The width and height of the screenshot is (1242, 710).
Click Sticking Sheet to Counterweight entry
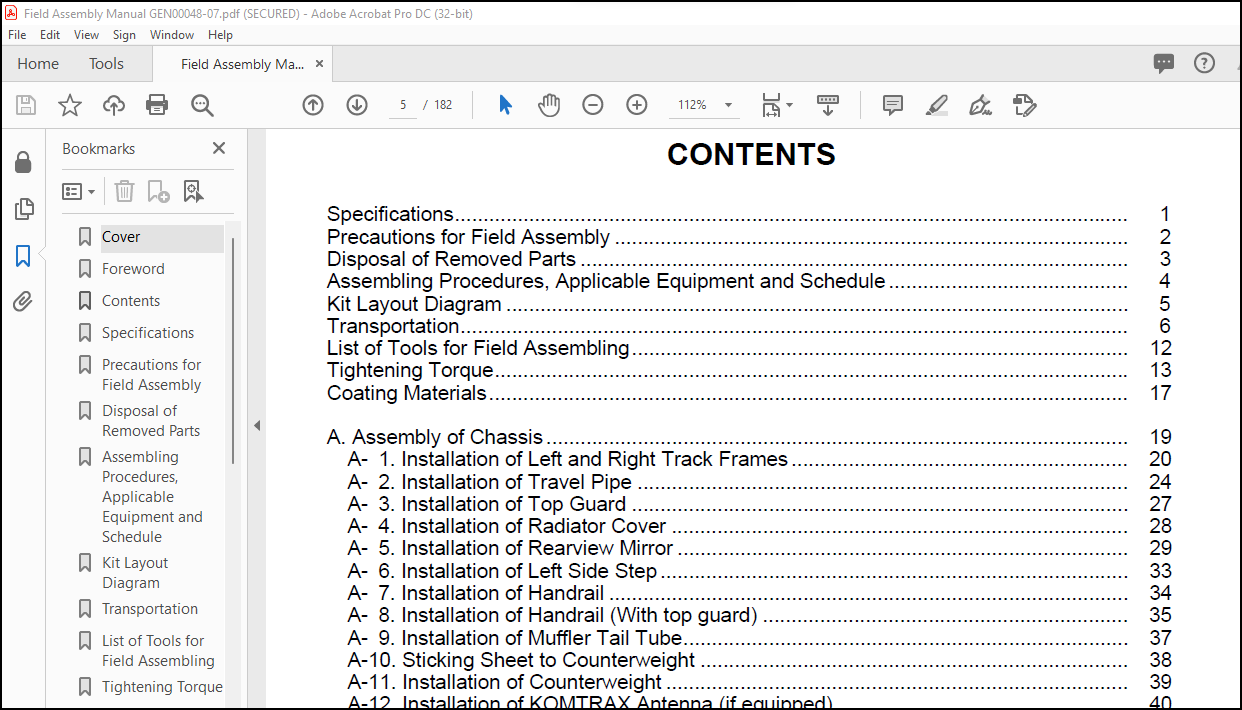[759, 660]
